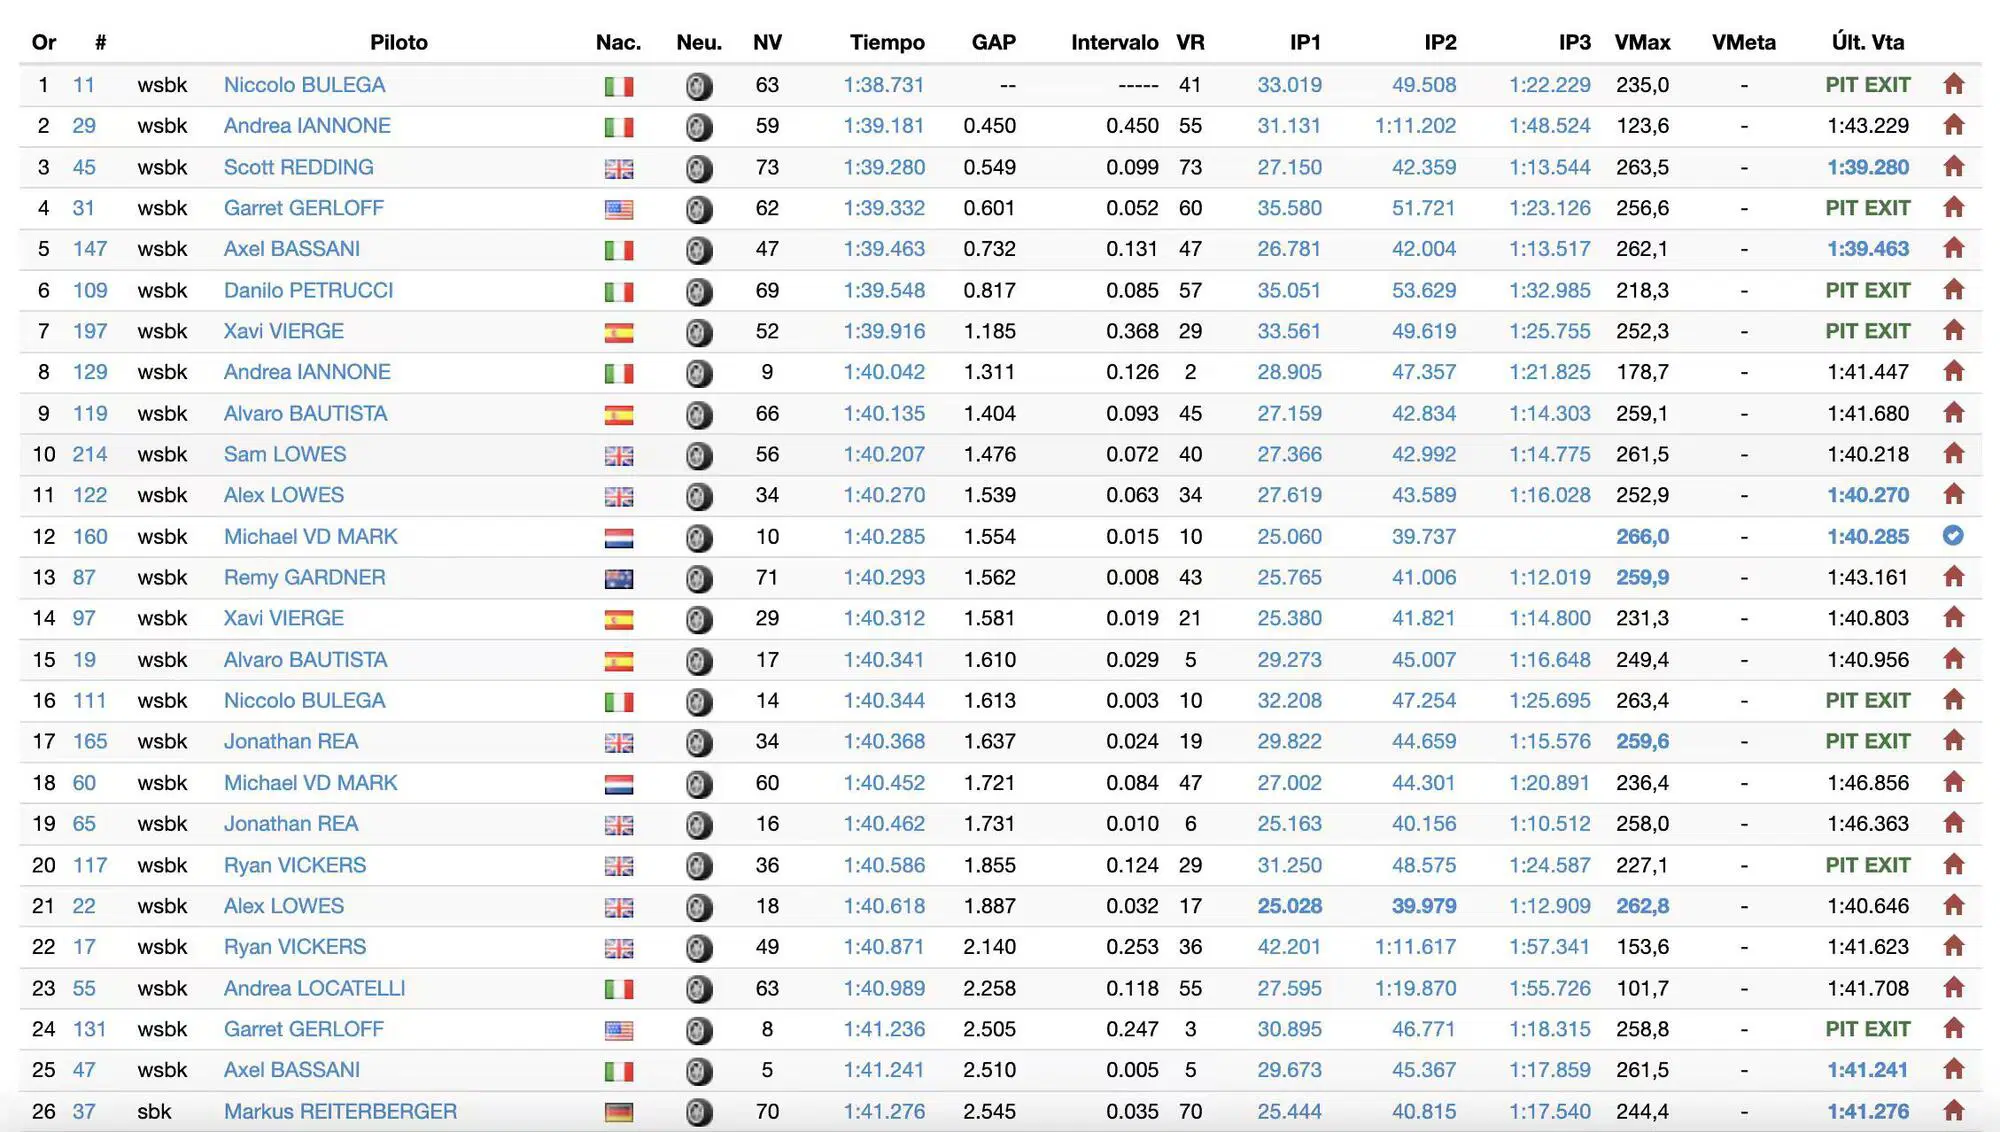Click the GAP column header
This screenshot has height=1132, width=2000.
tap(993, 42)
